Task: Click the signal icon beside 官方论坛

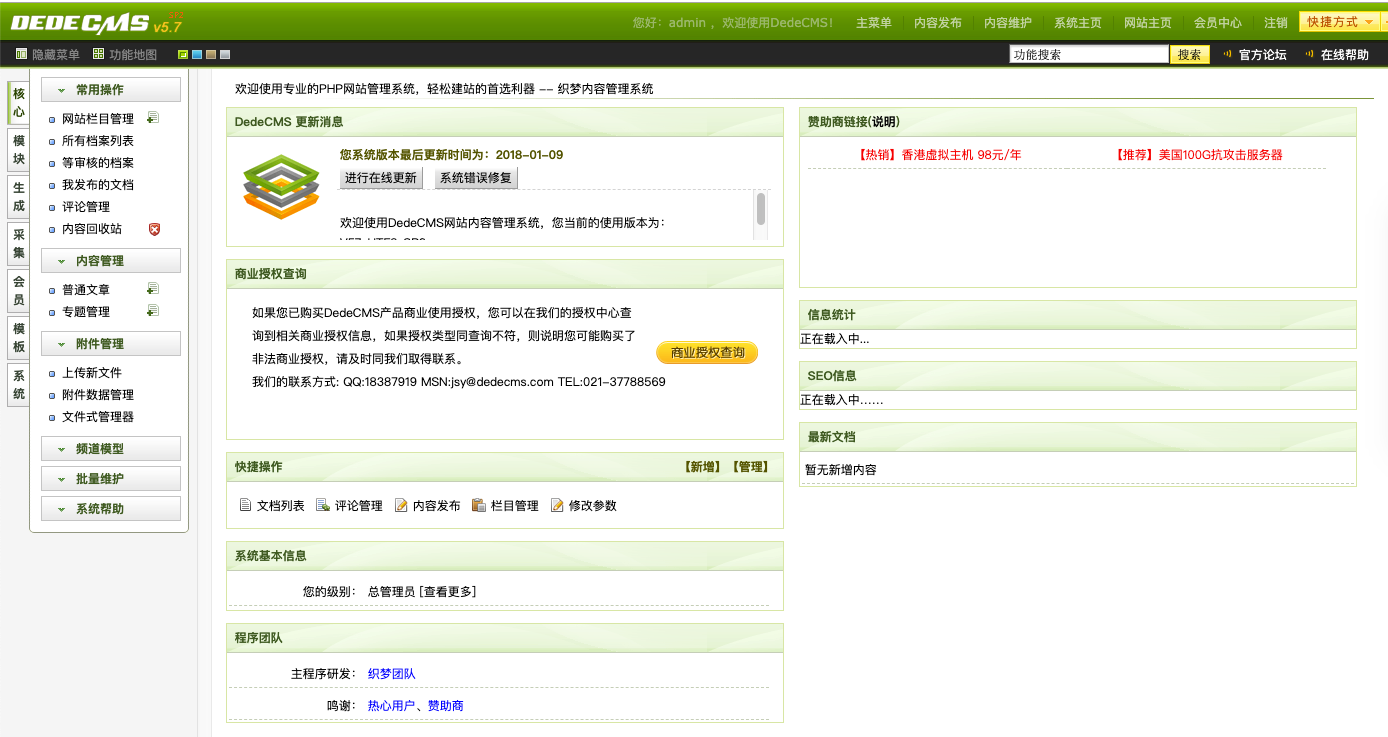Action: click(x=1228, y=55)
